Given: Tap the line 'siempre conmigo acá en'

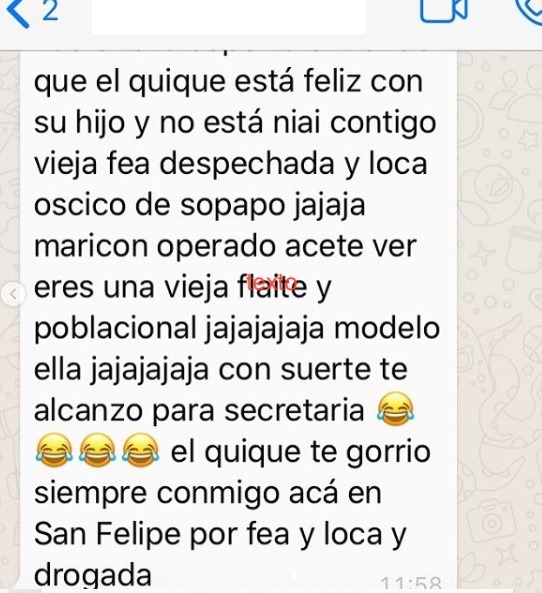Looking at the screenshot, I should click(x=208, y=493).
